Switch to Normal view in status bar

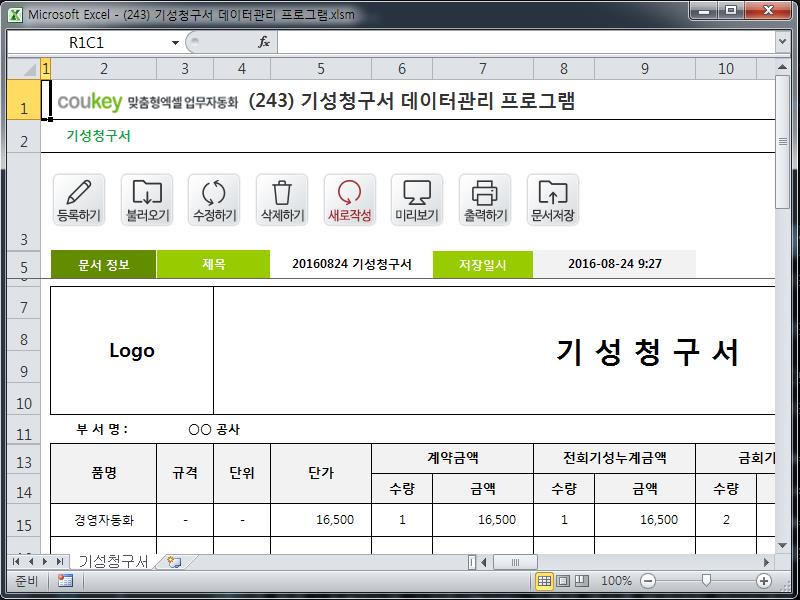[x=544, y=581]
